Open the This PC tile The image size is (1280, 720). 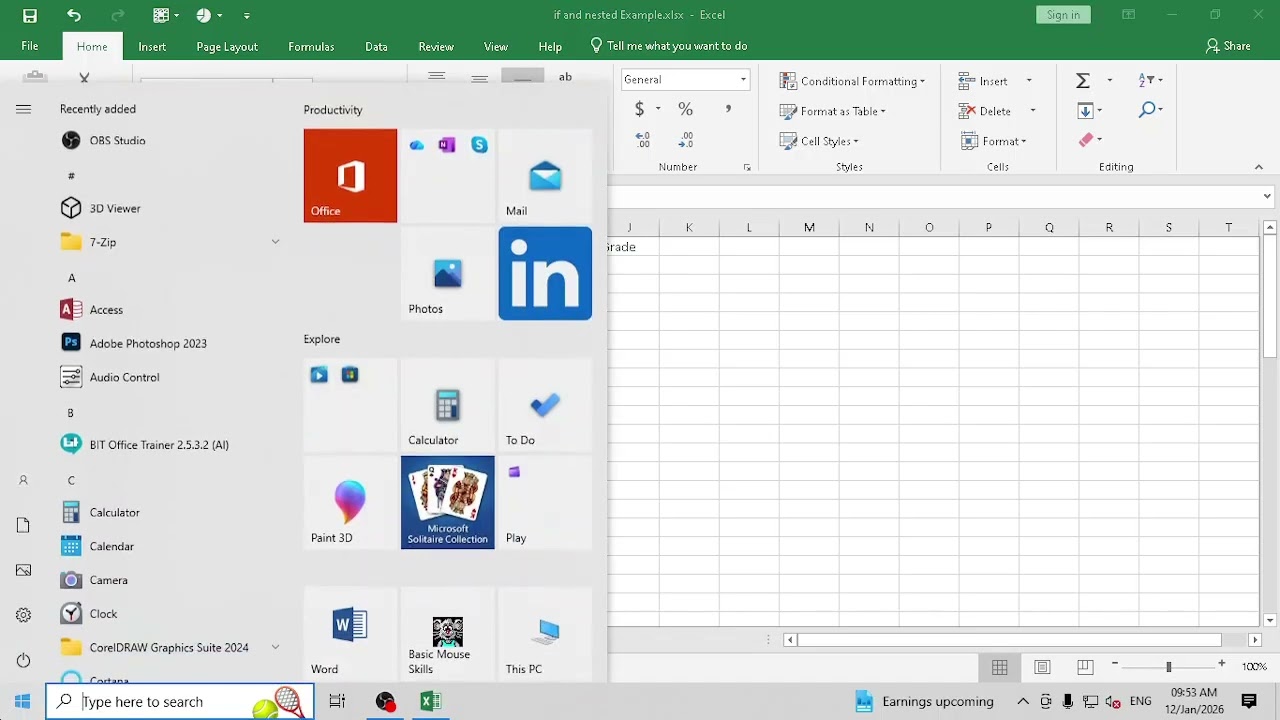pyautogui.click(x=545, y=634)
